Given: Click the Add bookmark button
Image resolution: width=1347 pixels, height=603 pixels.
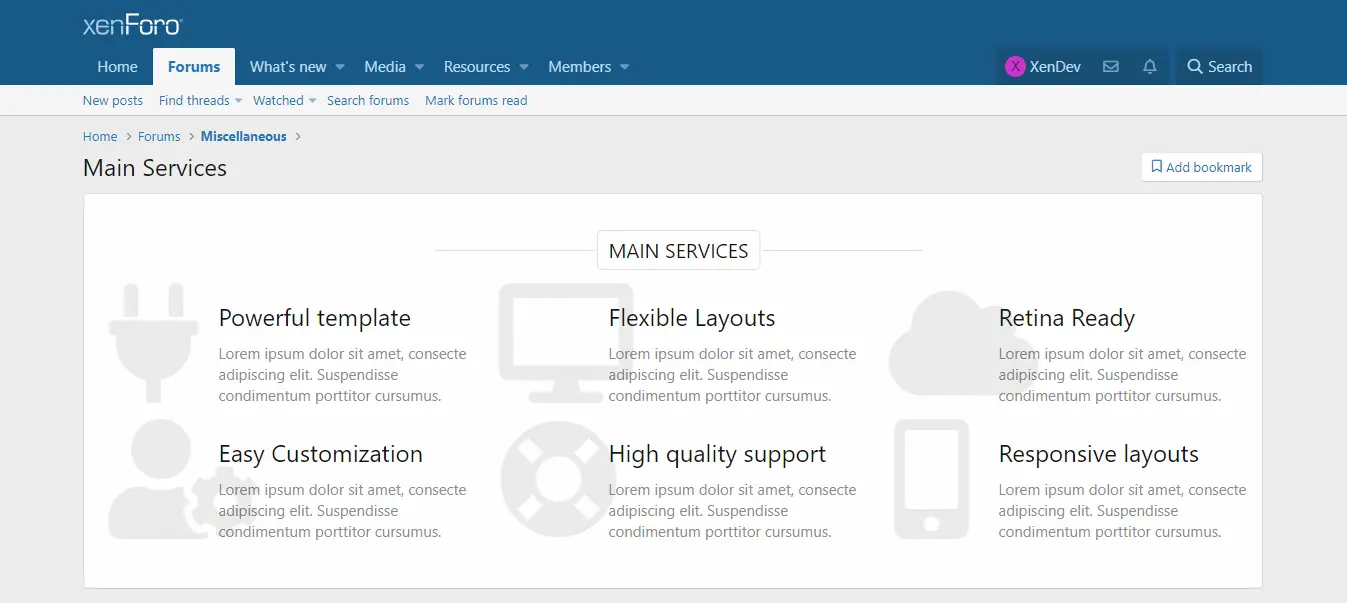Looking at the screenshot, I should tap(1202, 167).
